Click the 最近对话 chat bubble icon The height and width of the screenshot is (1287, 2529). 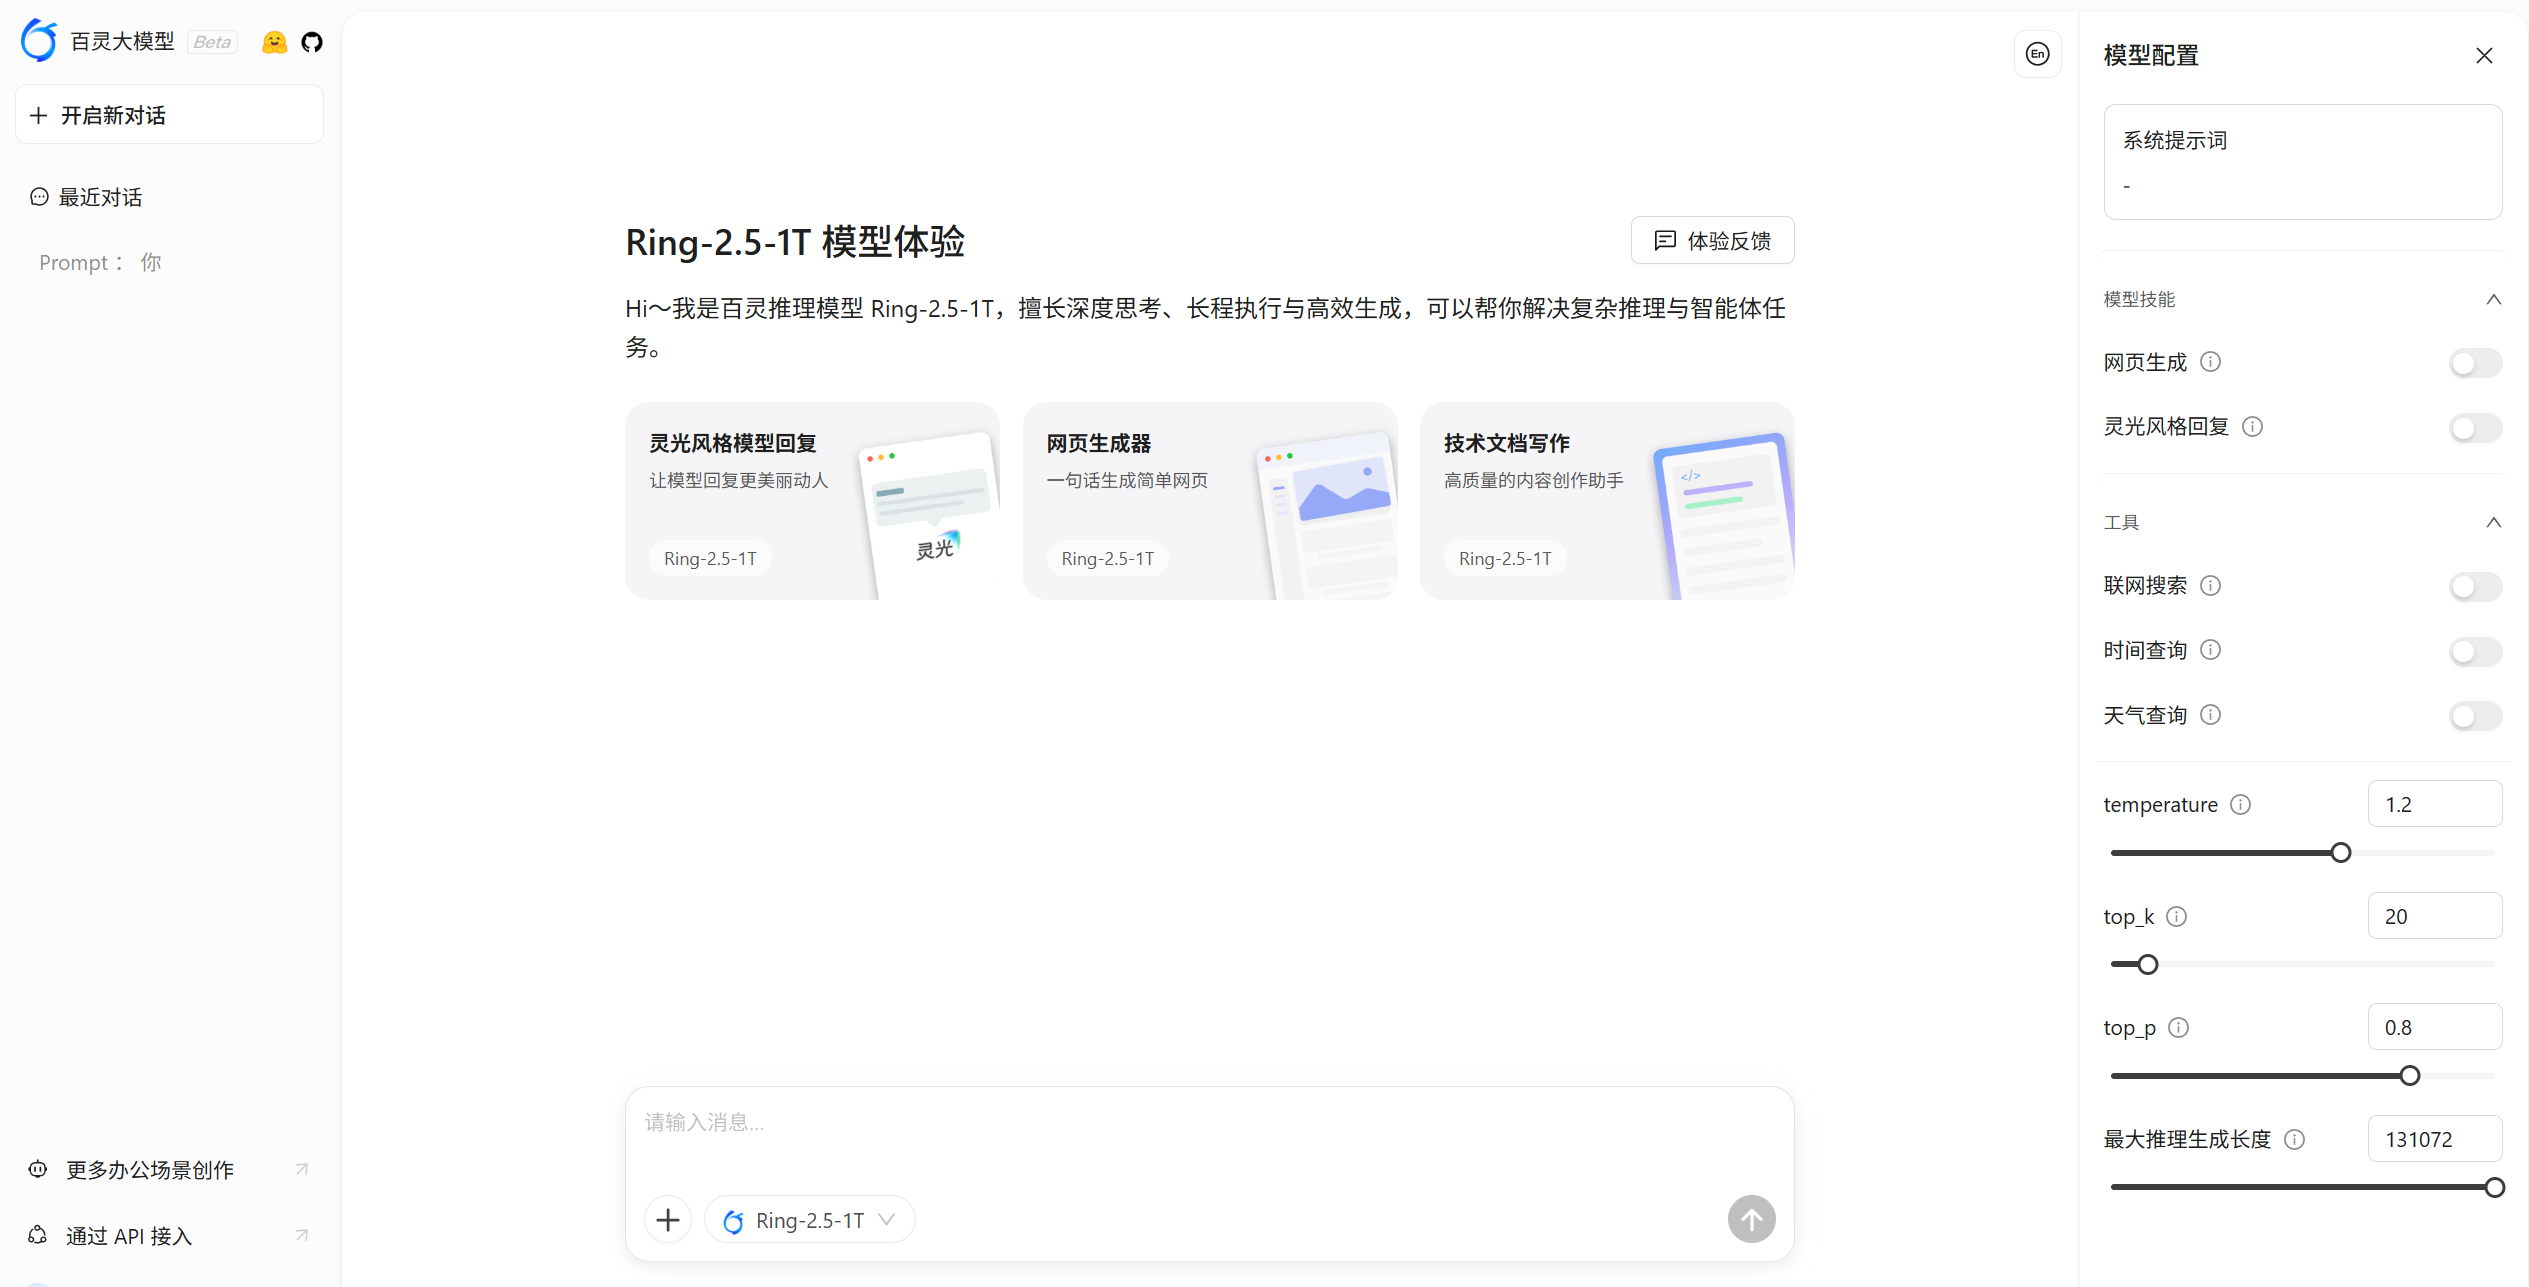(39, 197)
